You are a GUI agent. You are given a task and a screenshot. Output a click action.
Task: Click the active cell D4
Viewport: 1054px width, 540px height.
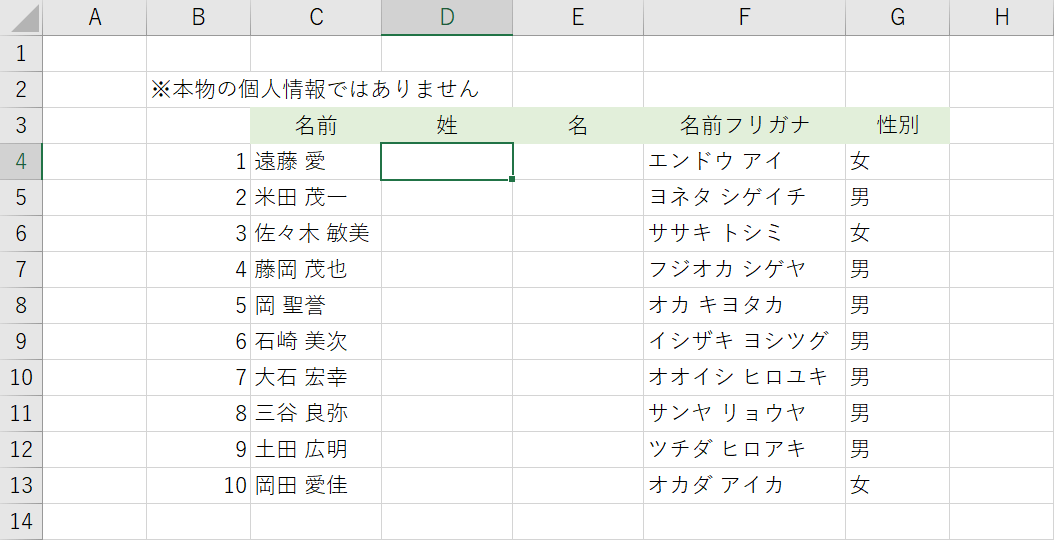click(x=447, y=161)
